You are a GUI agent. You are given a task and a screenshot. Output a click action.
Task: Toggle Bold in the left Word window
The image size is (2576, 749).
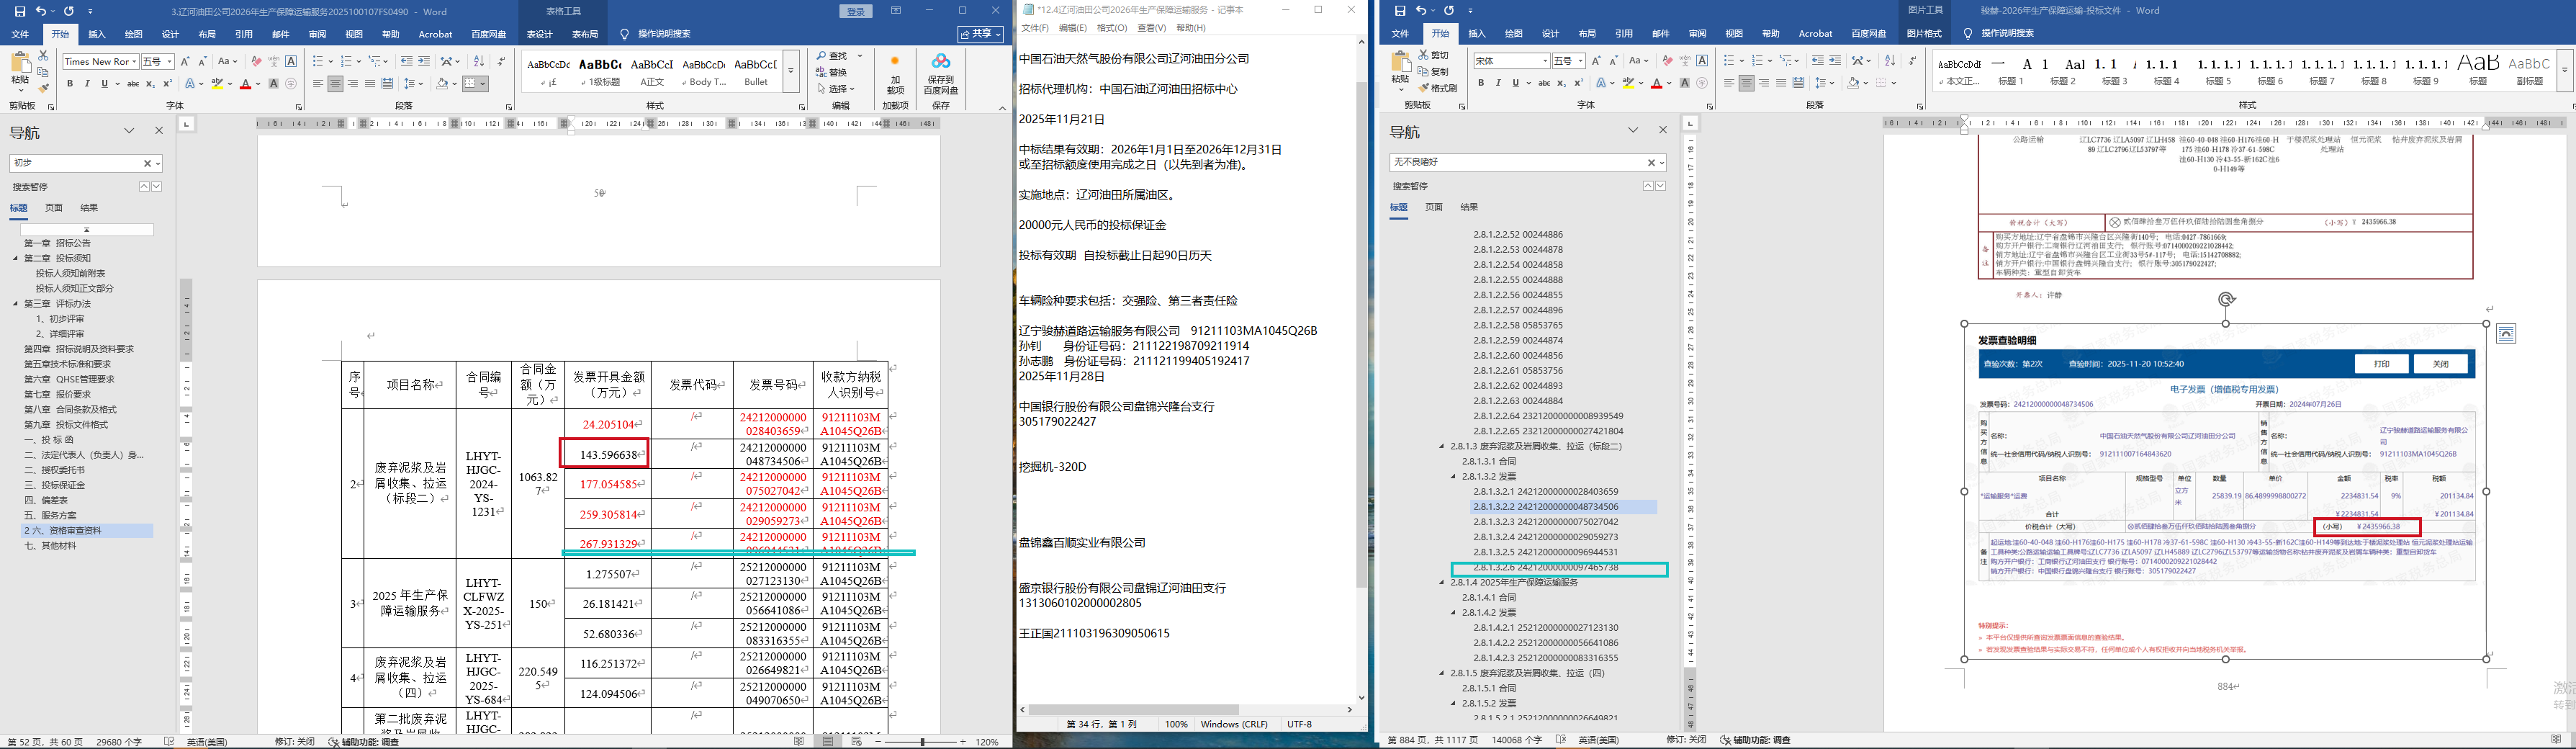tap(70, 84)
